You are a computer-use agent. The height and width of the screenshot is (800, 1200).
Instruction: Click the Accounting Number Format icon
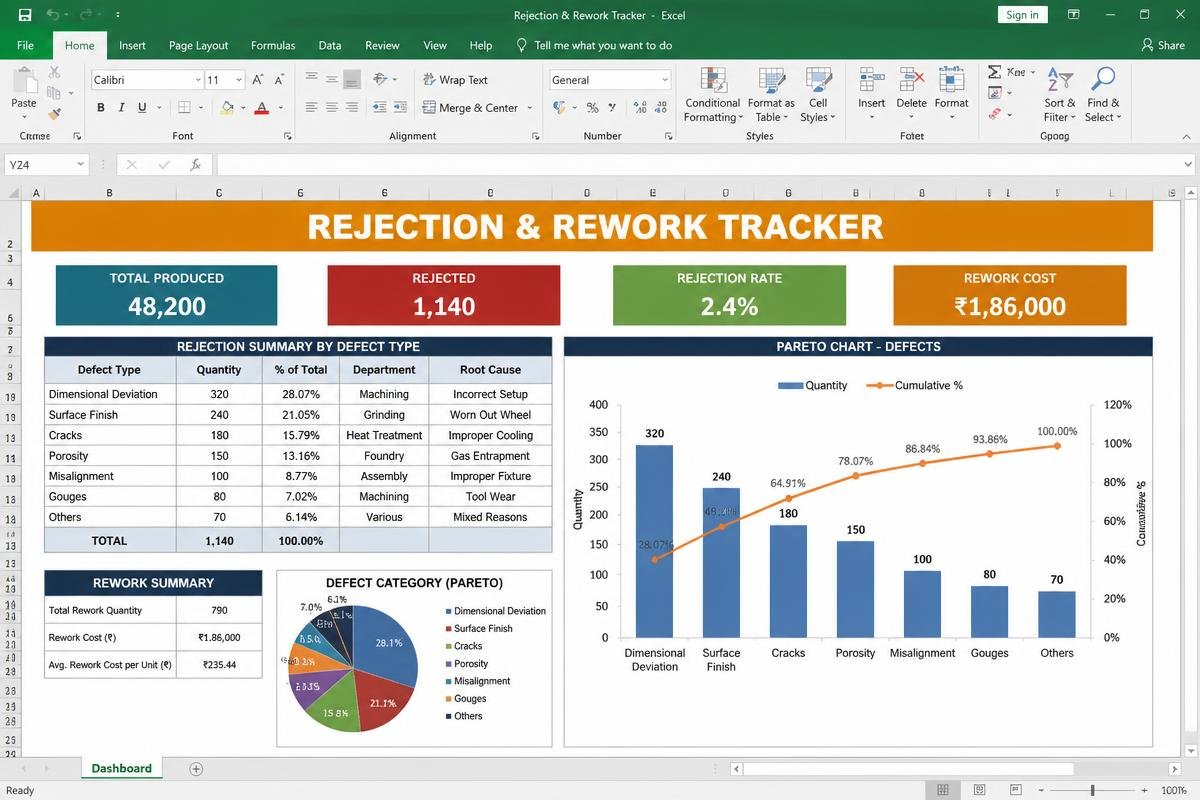tap(560, 108)
